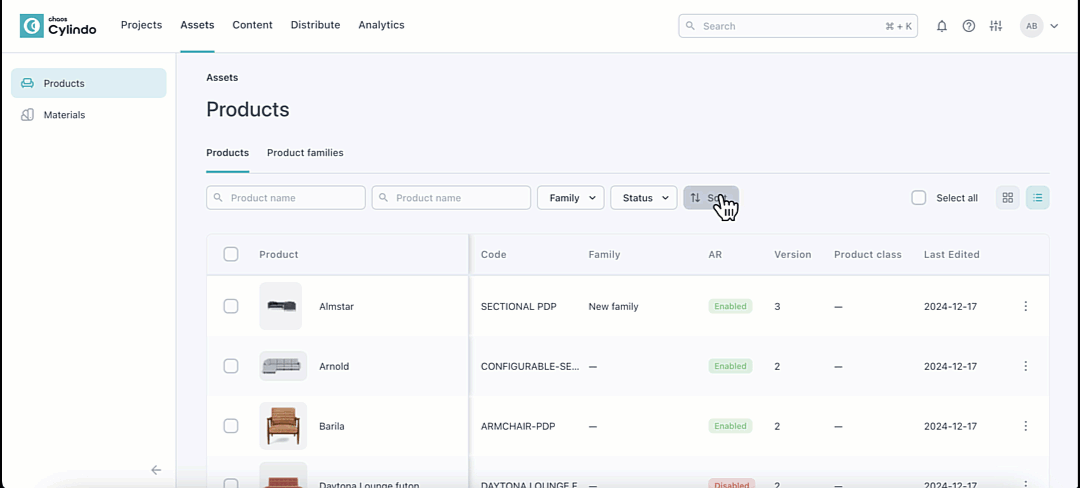Switch to list view layout
Viewport: 1080px width, 488px height.
point(1038,198)
